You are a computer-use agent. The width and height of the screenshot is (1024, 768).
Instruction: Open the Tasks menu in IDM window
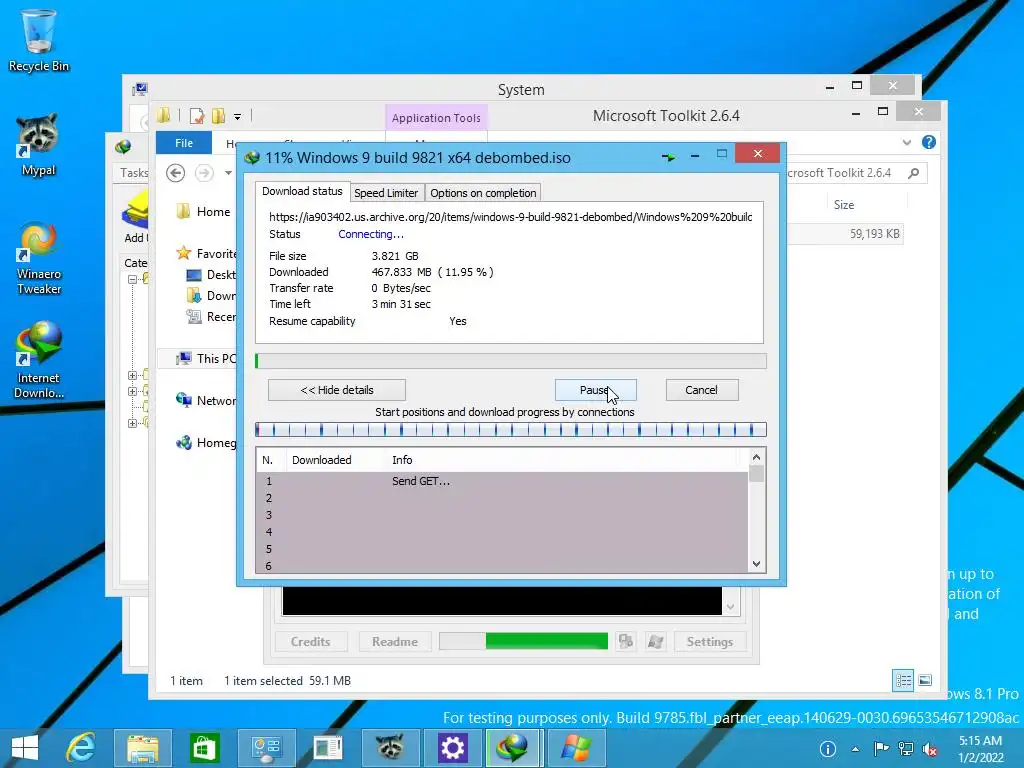tap(133, 172)
